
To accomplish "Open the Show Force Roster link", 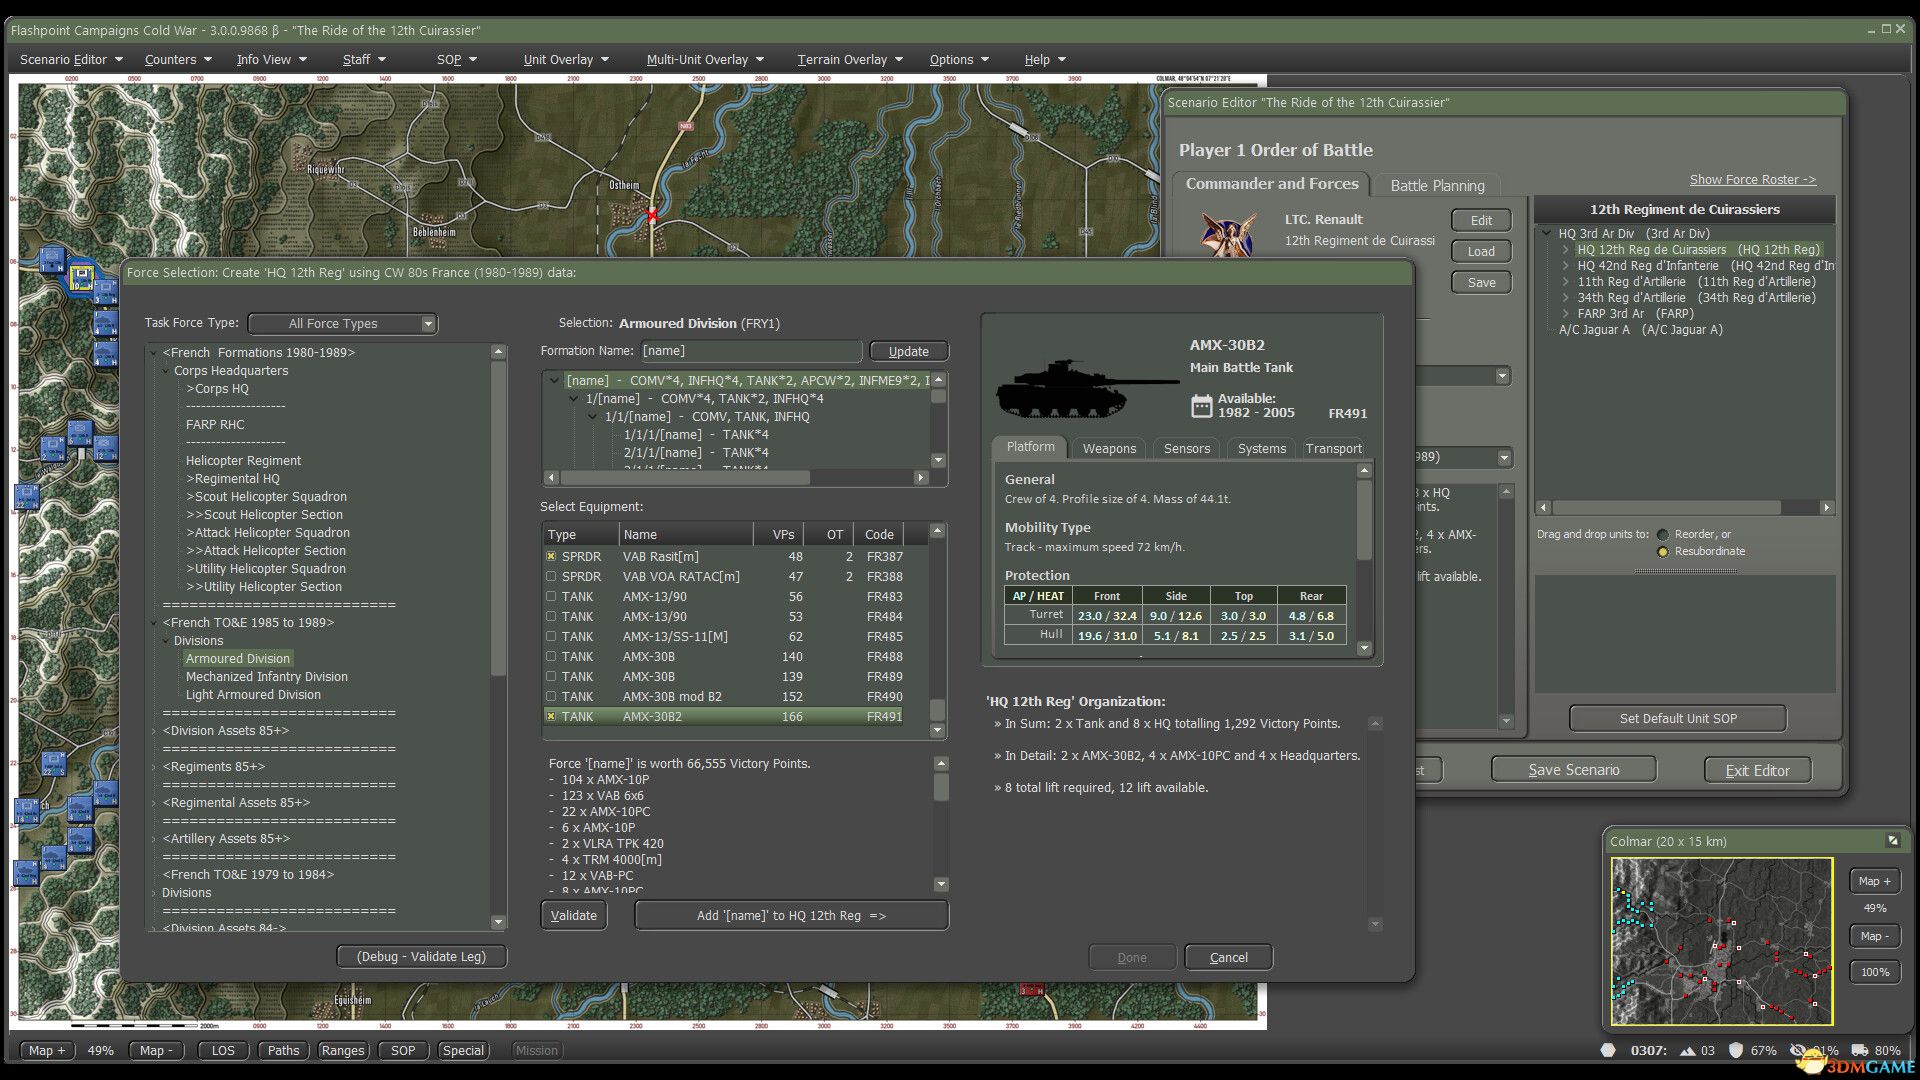I will (1752, 178).
